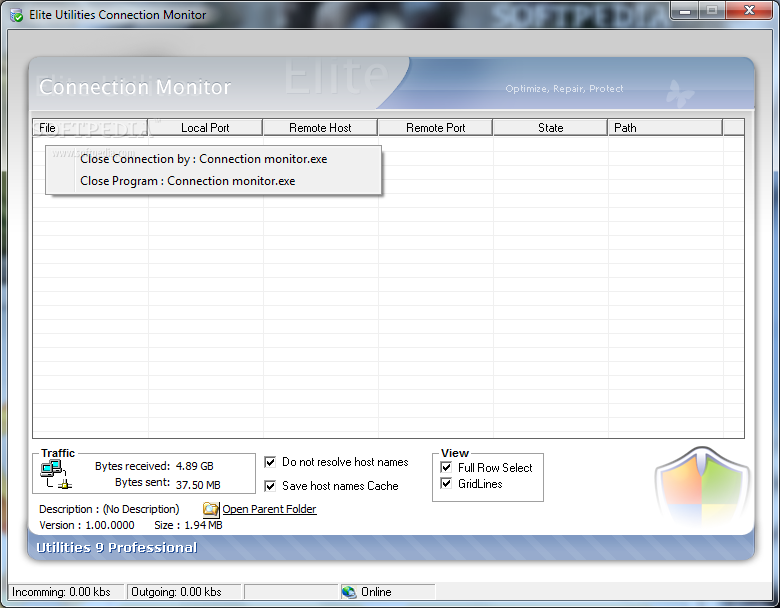780x608 pixels.
Task: Click 'Utilities 9 Professional' footer label
Action: (117, 548)
